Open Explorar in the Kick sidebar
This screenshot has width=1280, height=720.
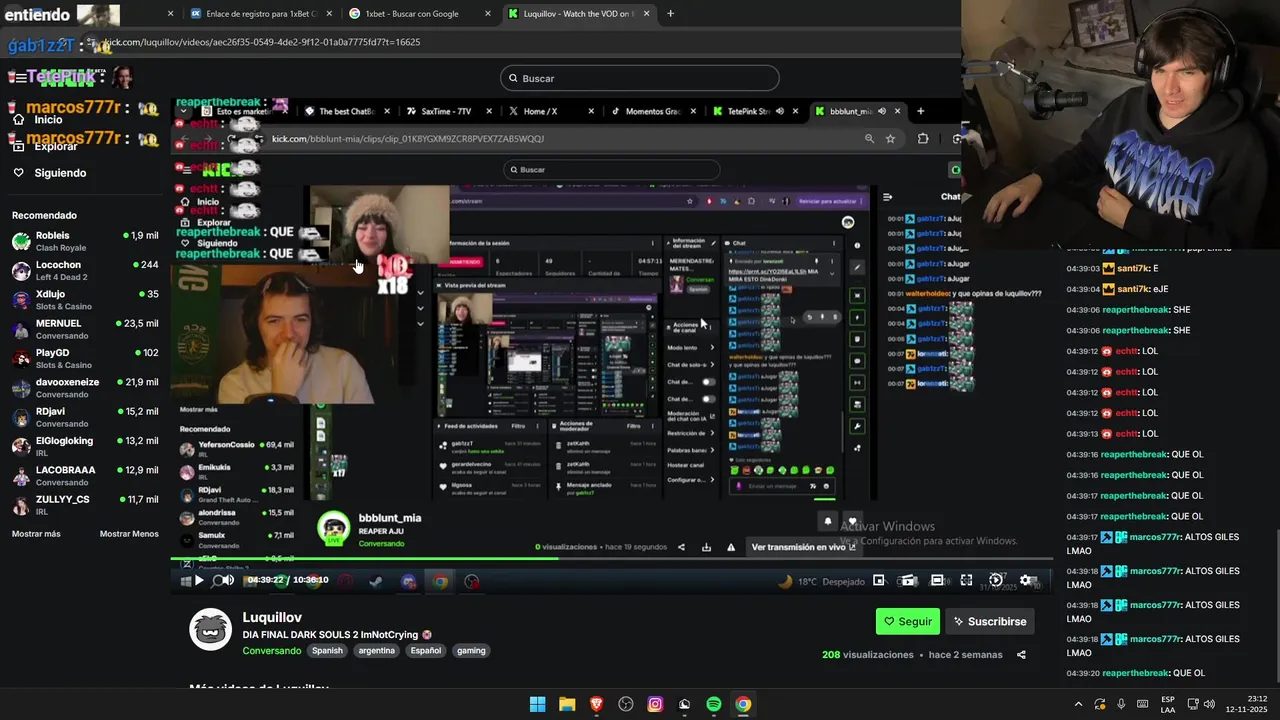click(x=56, y=146)
